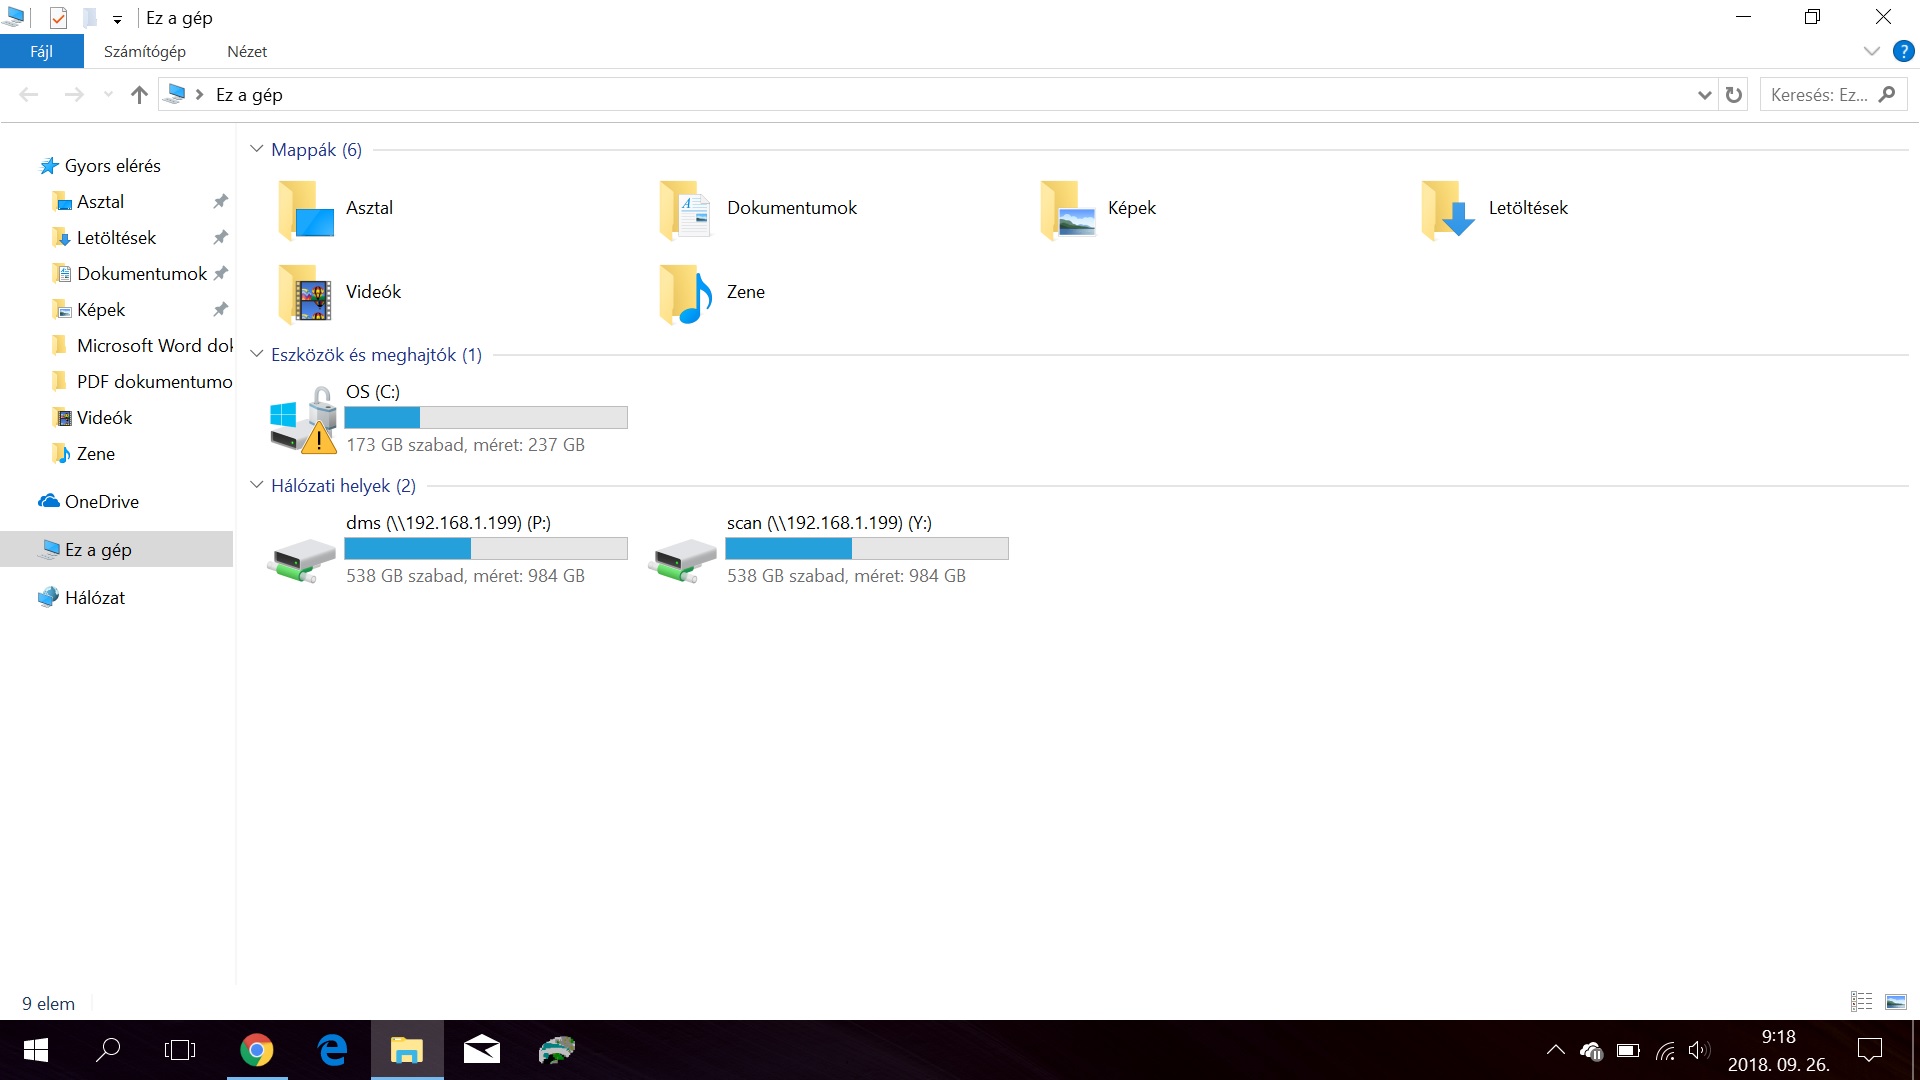The height and width of the screenshot is (1080, 1920).
Task: Select OneDrive in navigation pane
Action: [x=101, y=502]
